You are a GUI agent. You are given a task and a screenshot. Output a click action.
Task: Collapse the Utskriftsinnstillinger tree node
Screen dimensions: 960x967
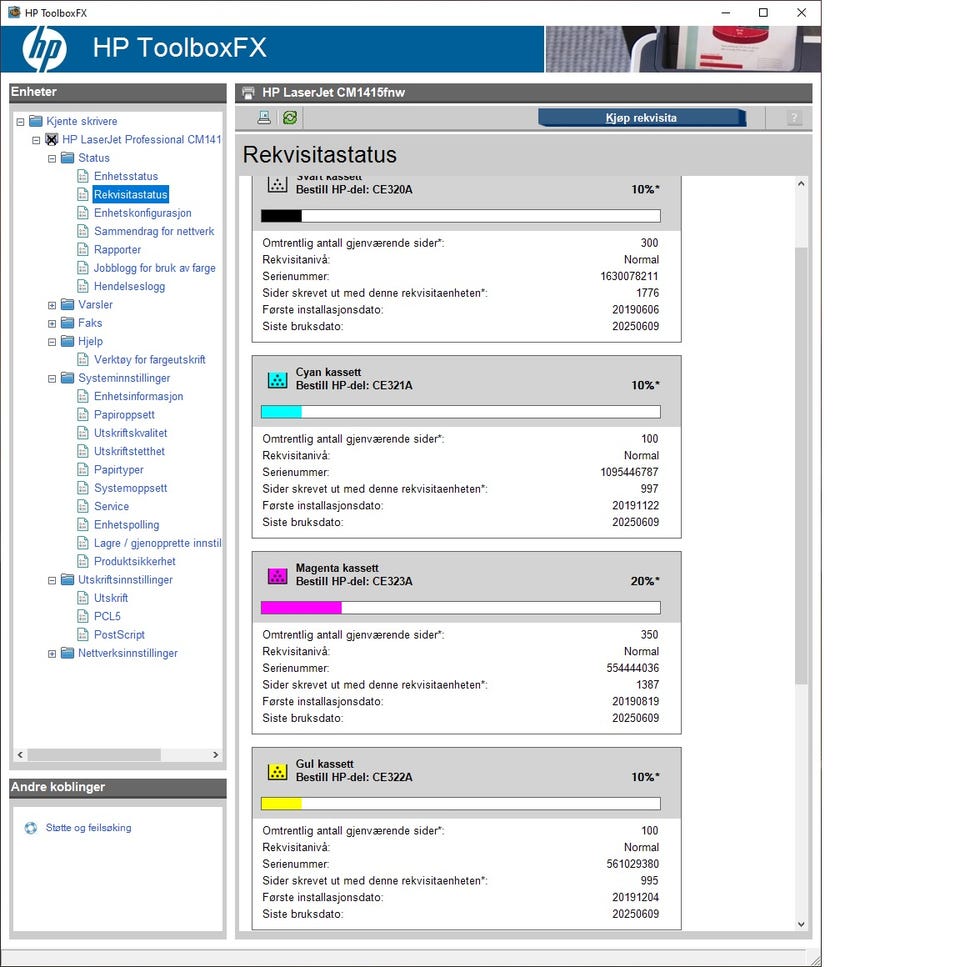point(52,580)
